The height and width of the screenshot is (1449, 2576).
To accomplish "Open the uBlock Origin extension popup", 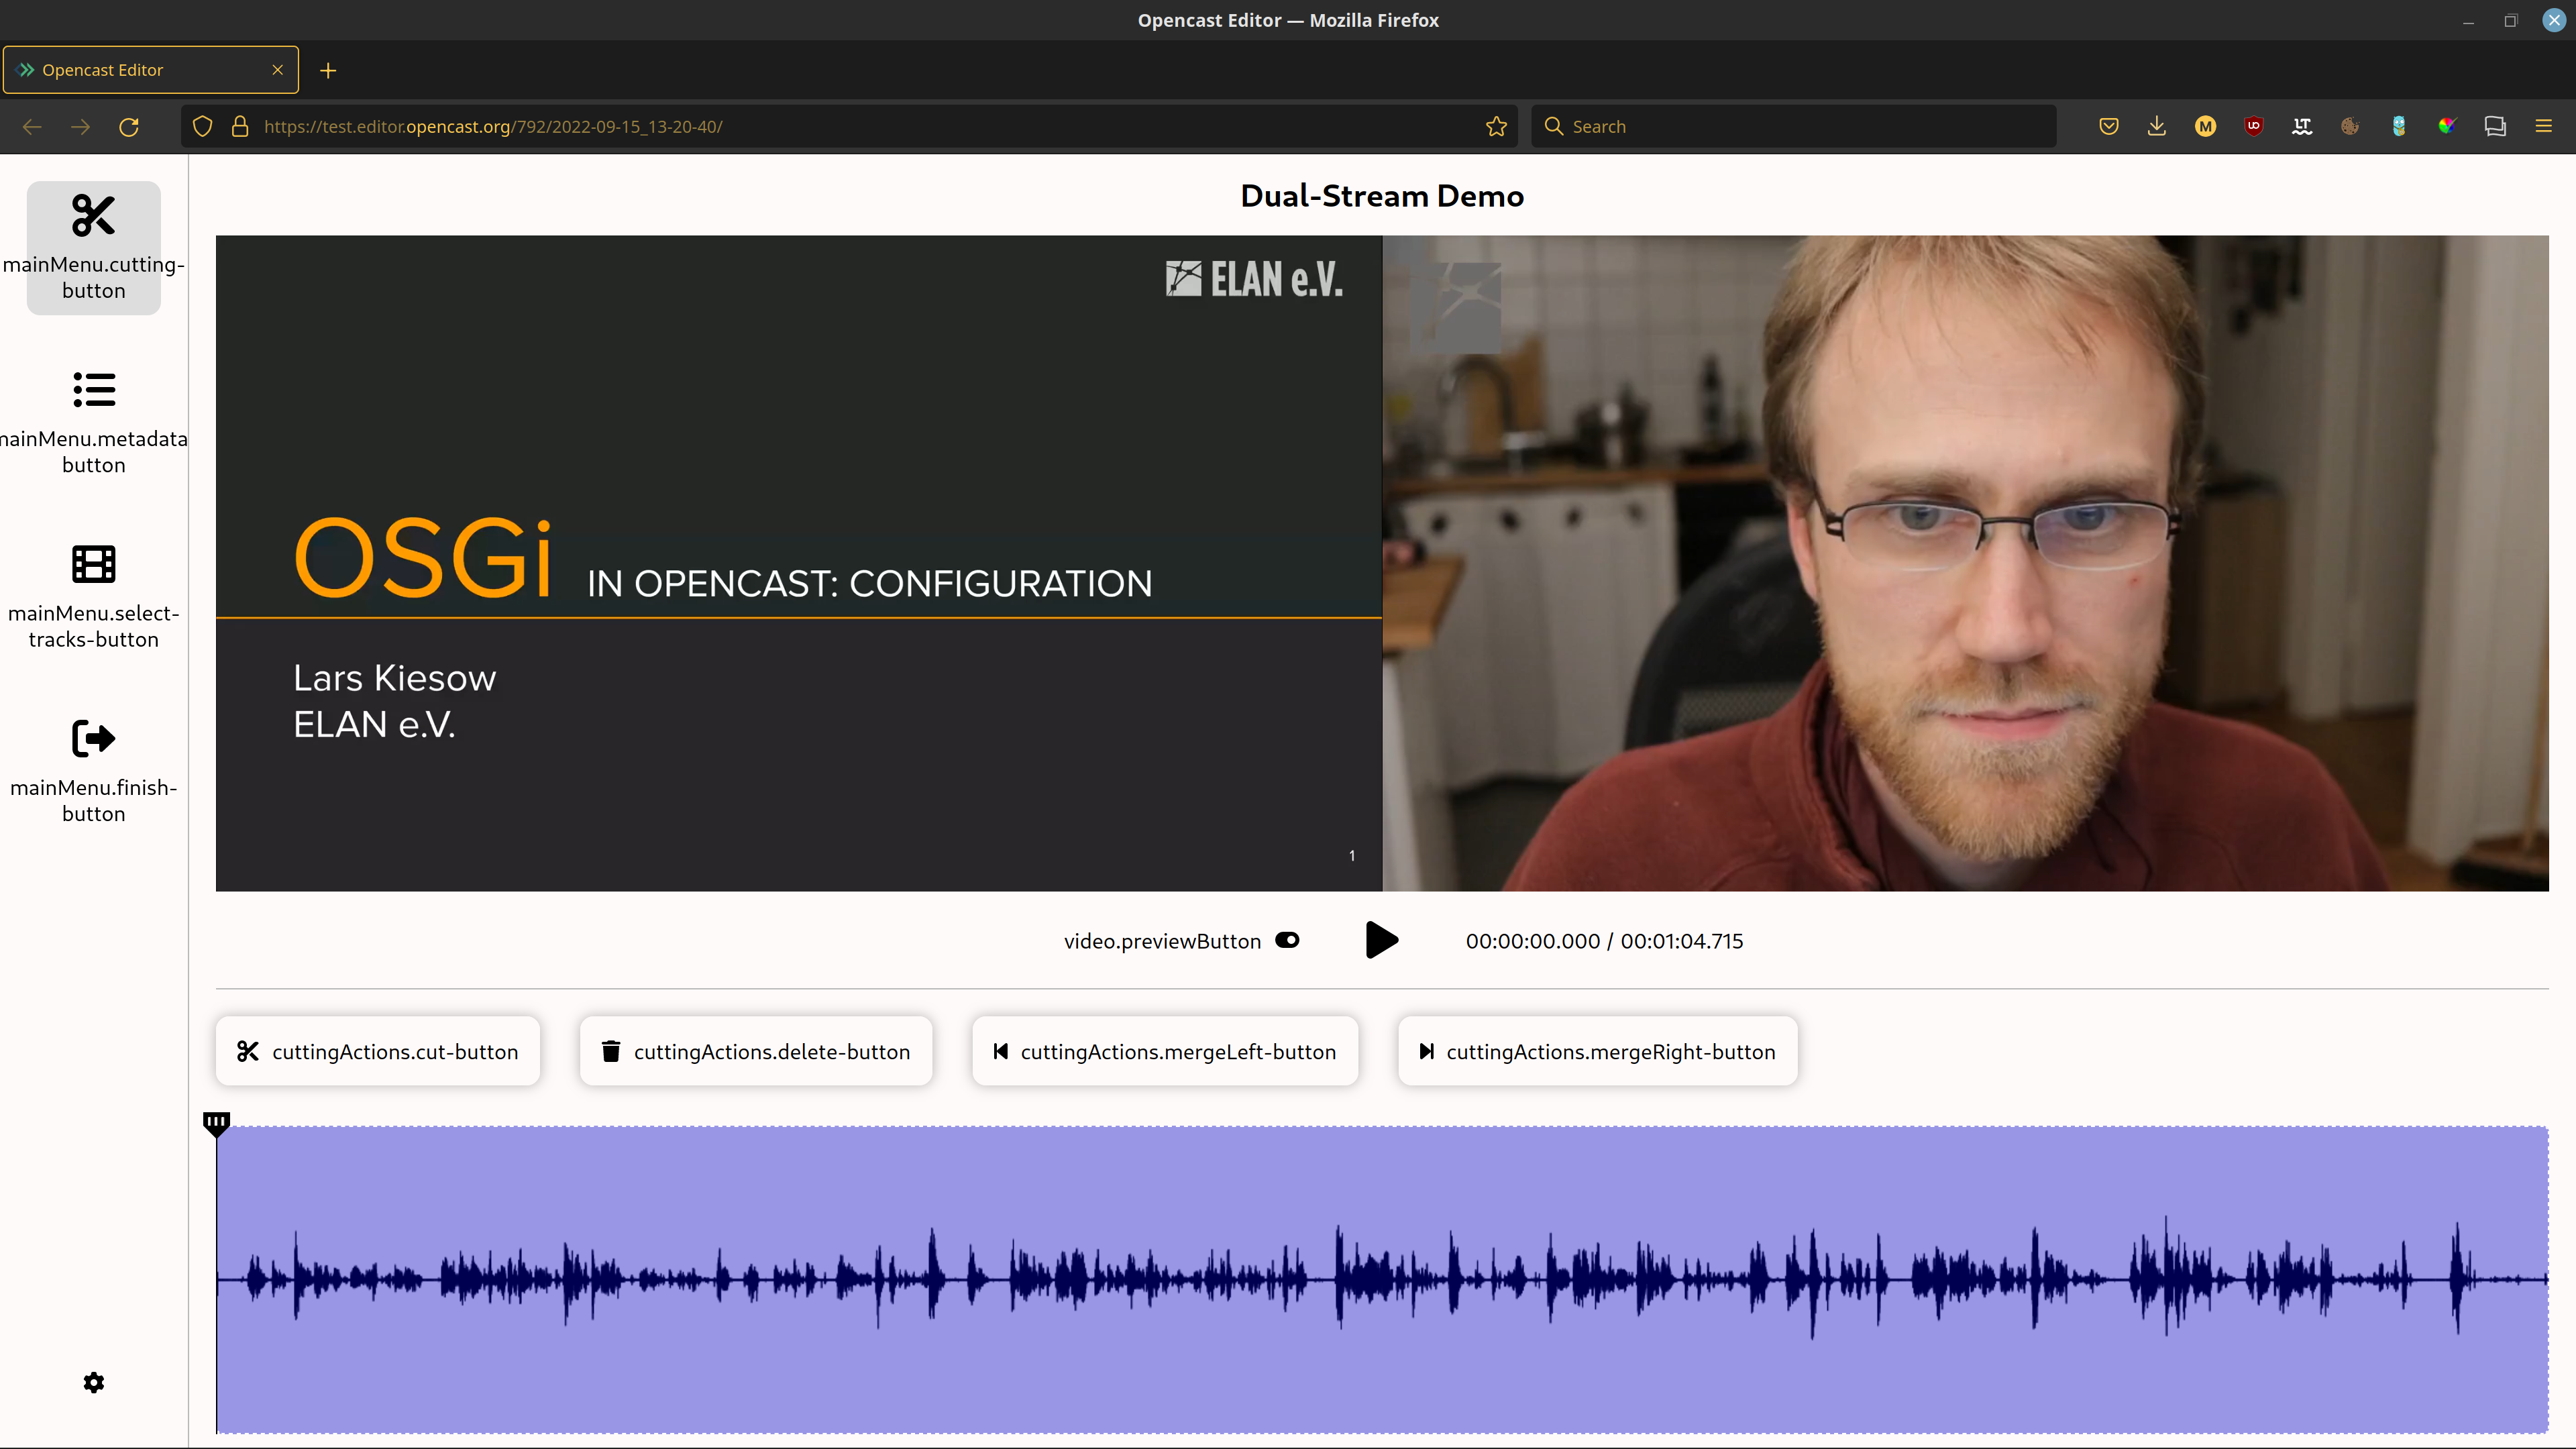I will (2254, 126).
